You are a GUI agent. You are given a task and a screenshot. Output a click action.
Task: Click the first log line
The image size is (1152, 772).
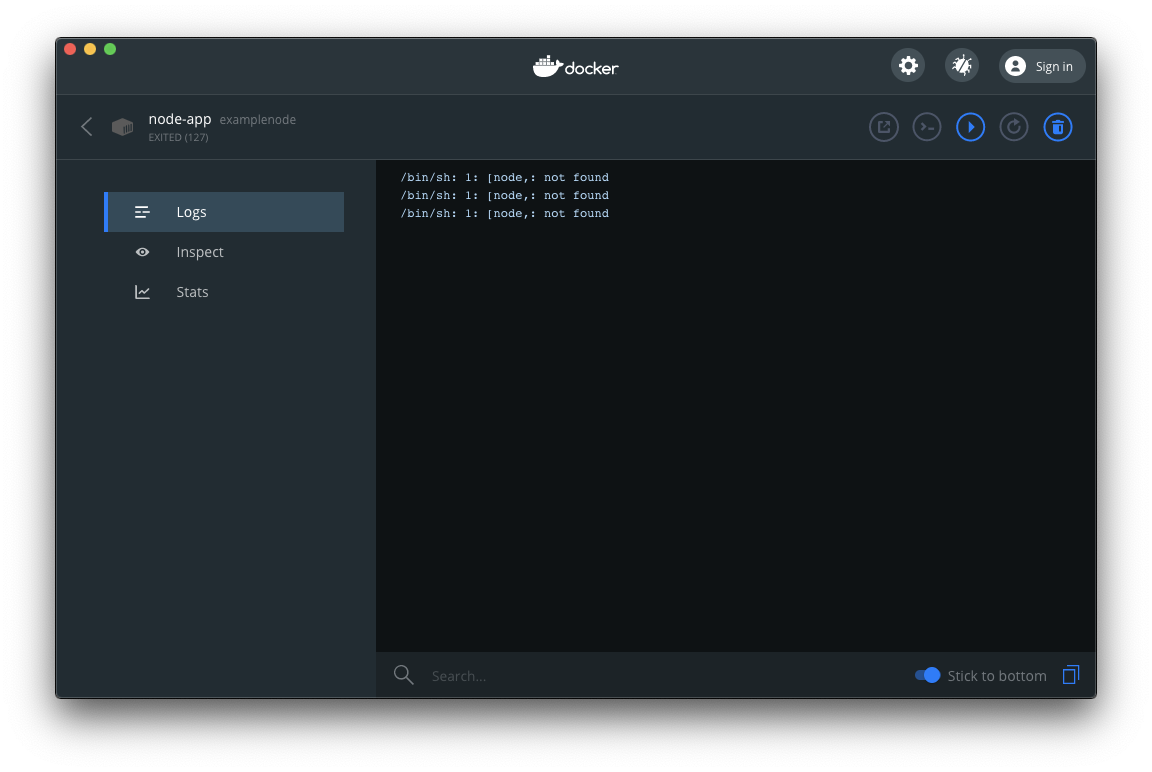pyautogui.click(x=504, y=178)
